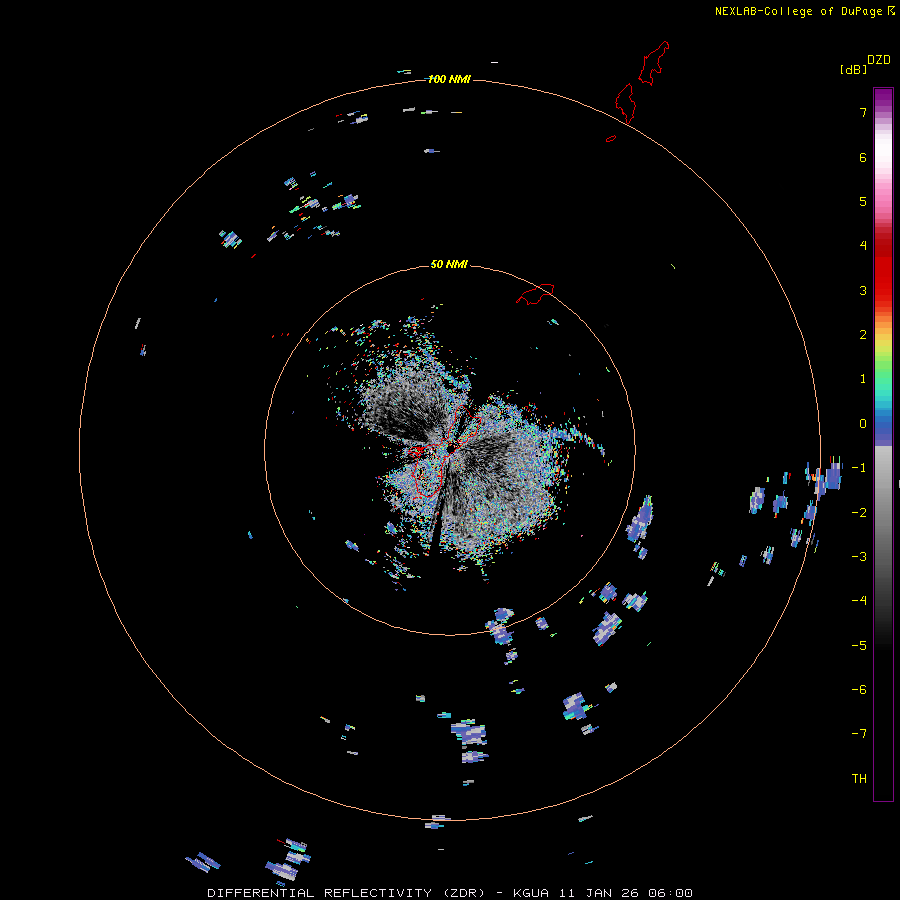900x900 pixels.
Task: Click the TH threshold label on legend
Action: 859,779
